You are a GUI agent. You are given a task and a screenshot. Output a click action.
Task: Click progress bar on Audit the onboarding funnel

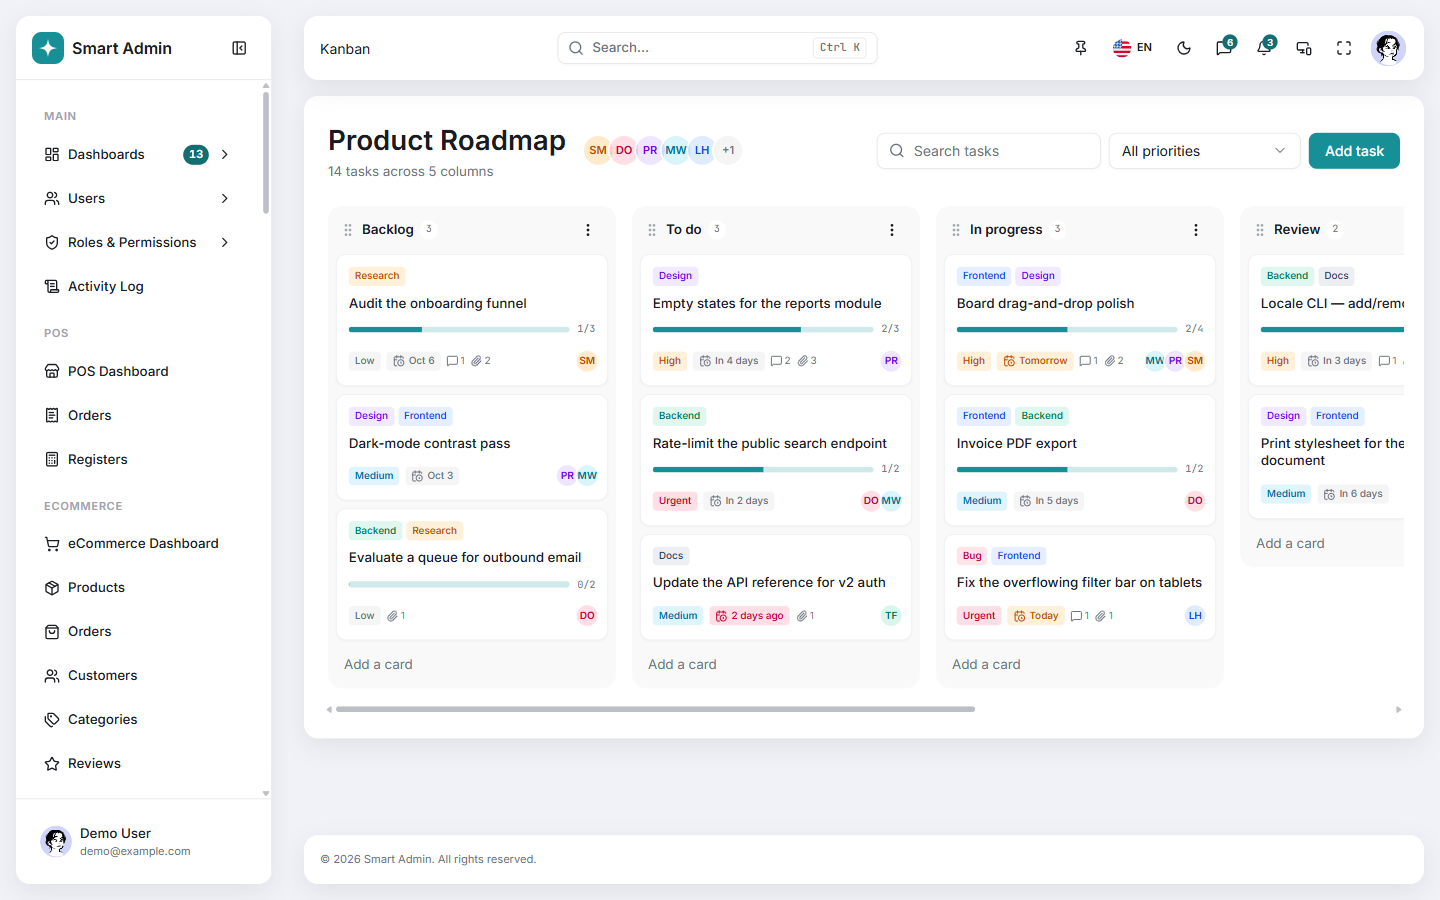pos(459,329)
